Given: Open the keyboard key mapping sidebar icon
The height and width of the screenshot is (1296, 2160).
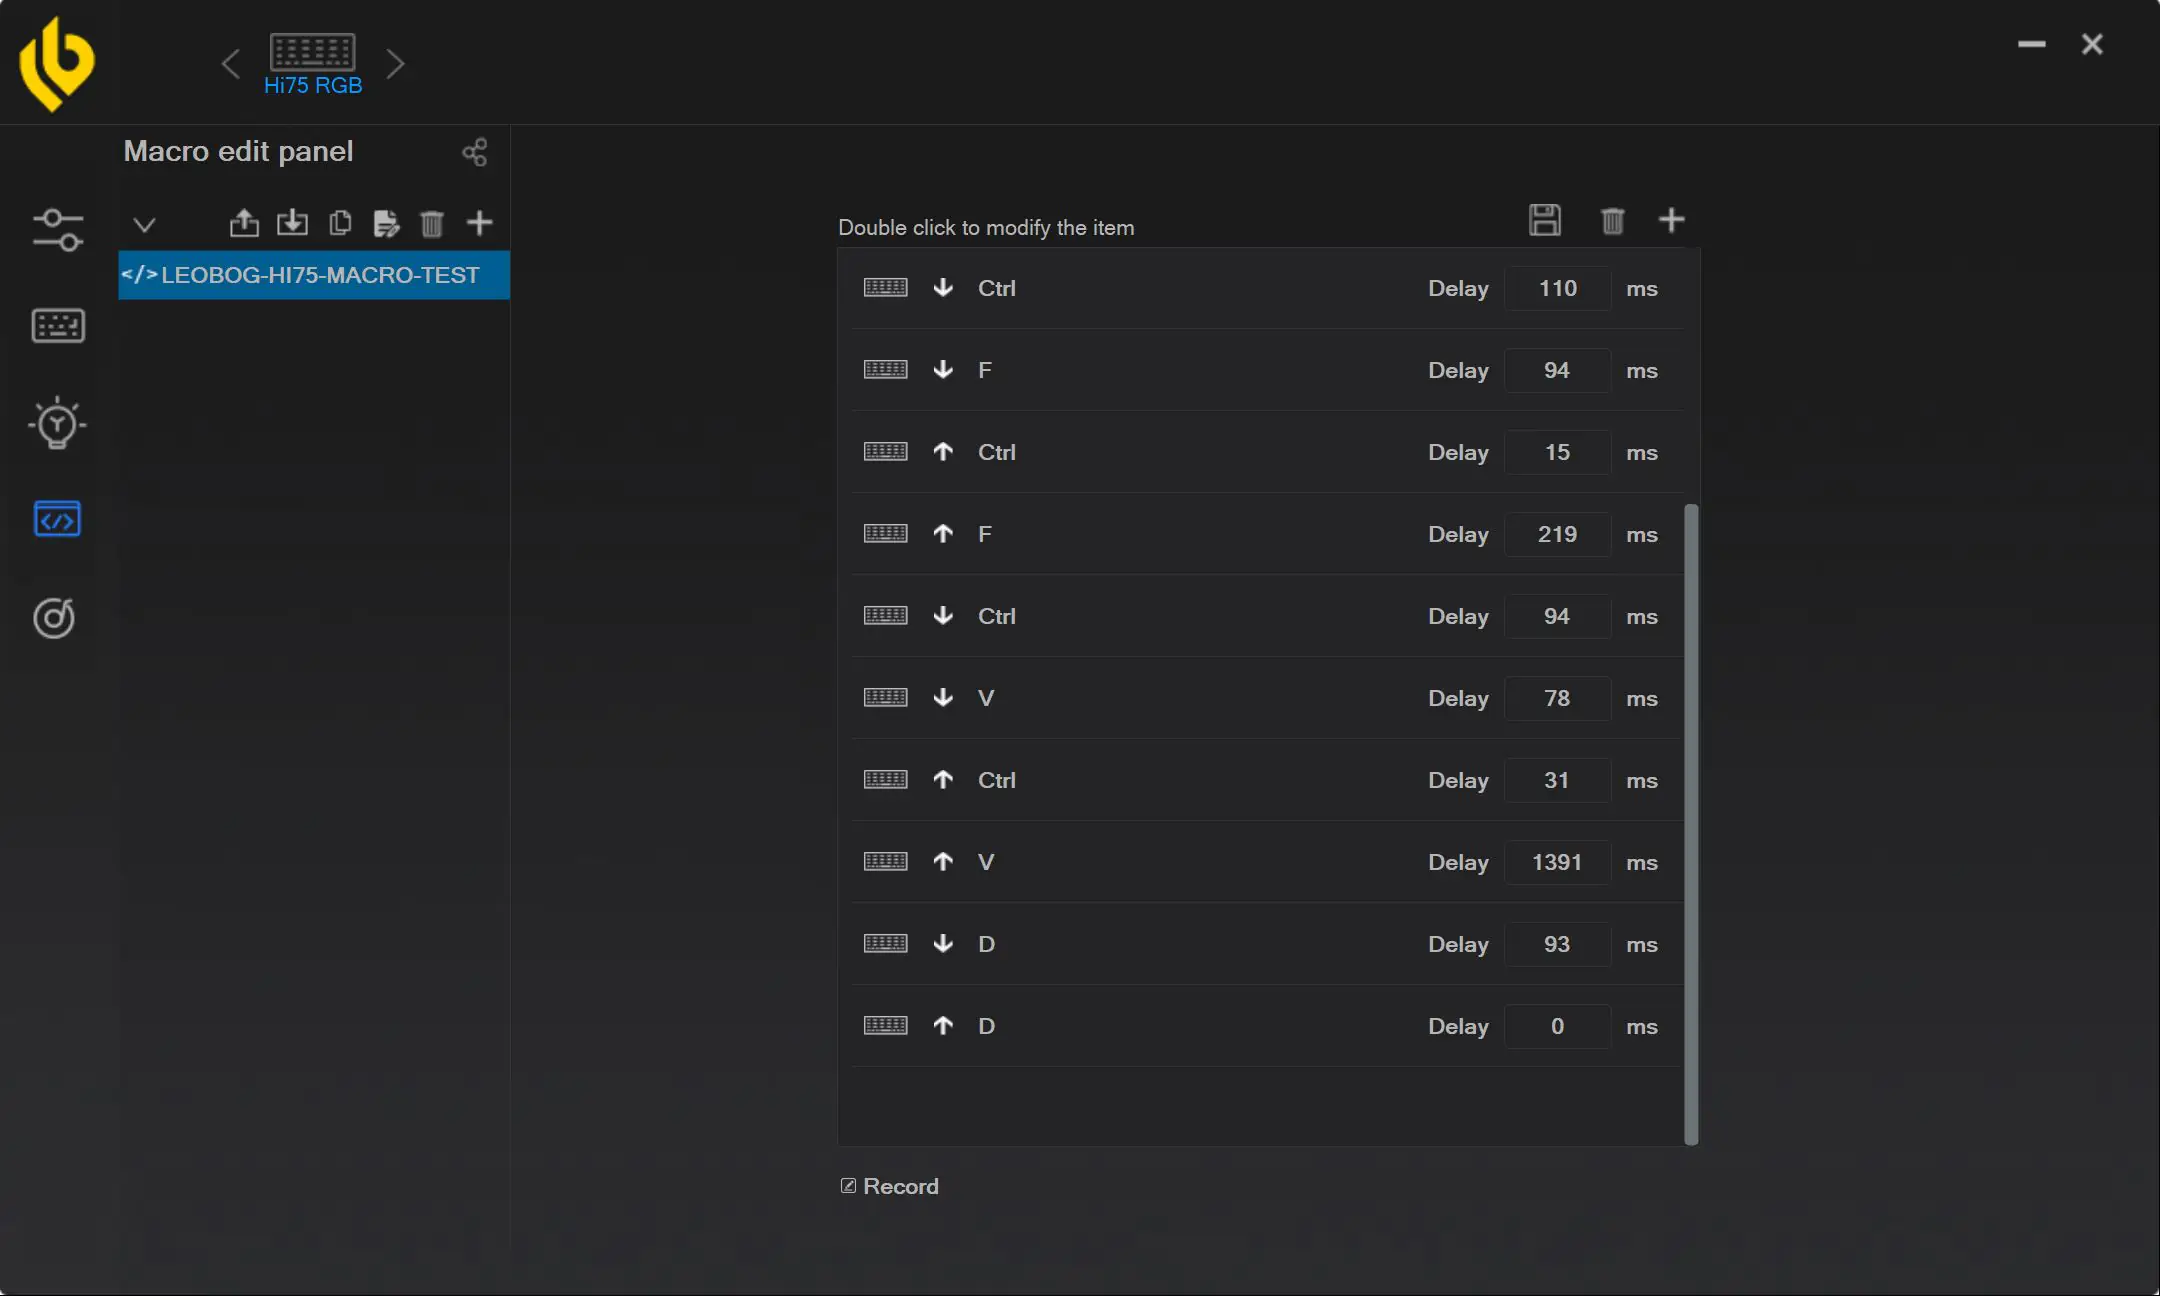Looking at the screenshot, I should [58, 326].
